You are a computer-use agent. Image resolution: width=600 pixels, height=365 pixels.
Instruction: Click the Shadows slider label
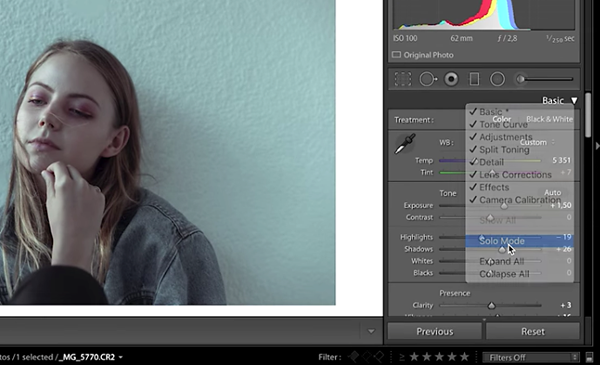tap(419, 249)
